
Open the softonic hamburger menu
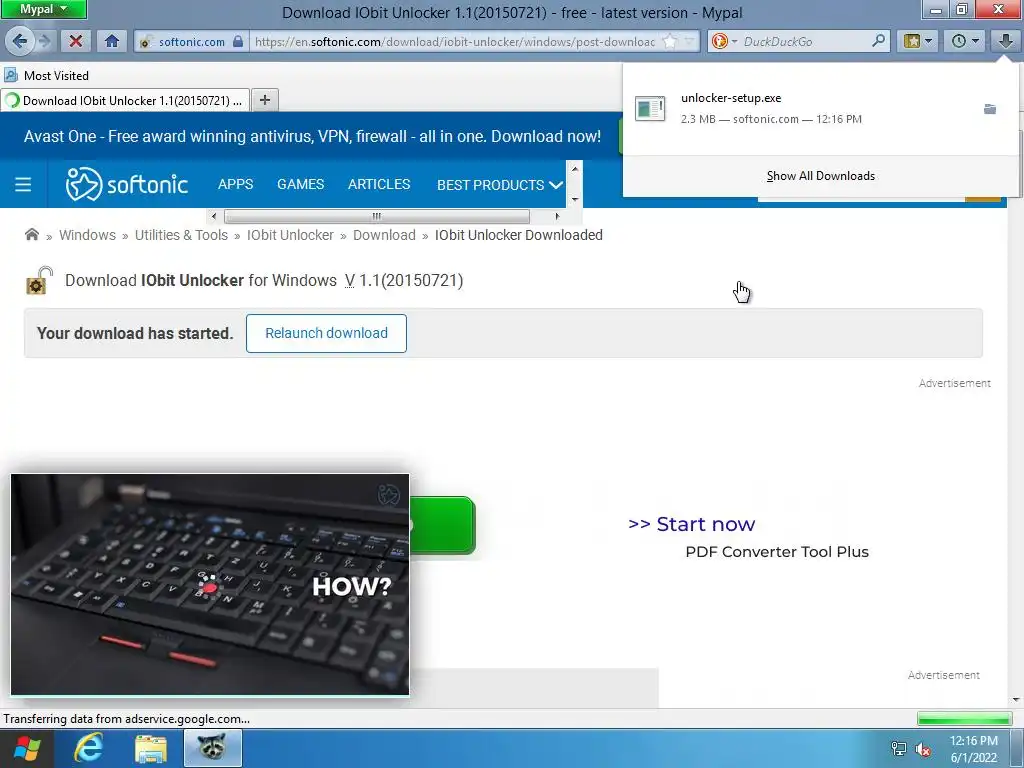coord(23,184)
